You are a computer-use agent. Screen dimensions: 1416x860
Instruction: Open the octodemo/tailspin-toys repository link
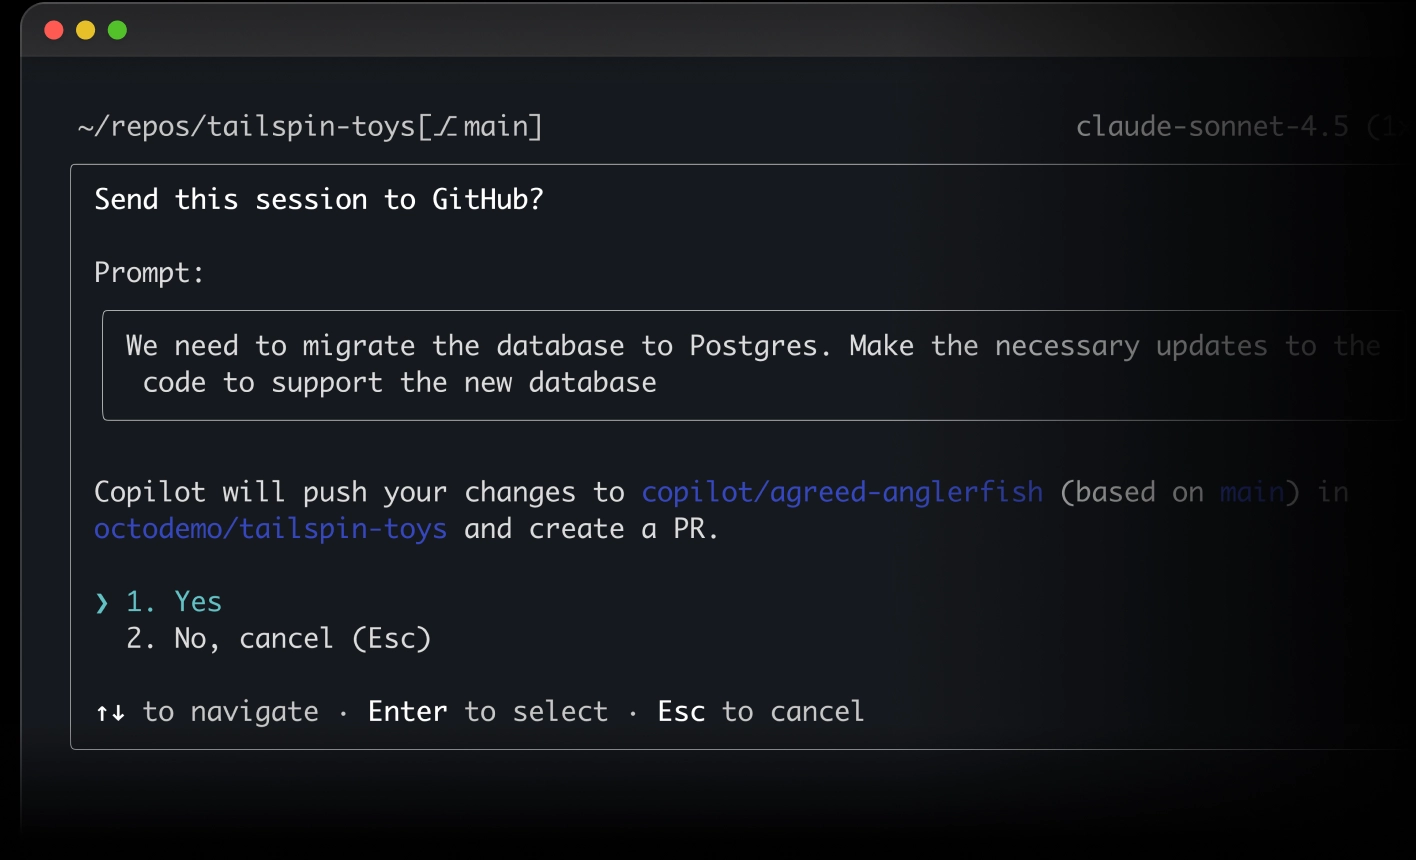coord(270,528)
